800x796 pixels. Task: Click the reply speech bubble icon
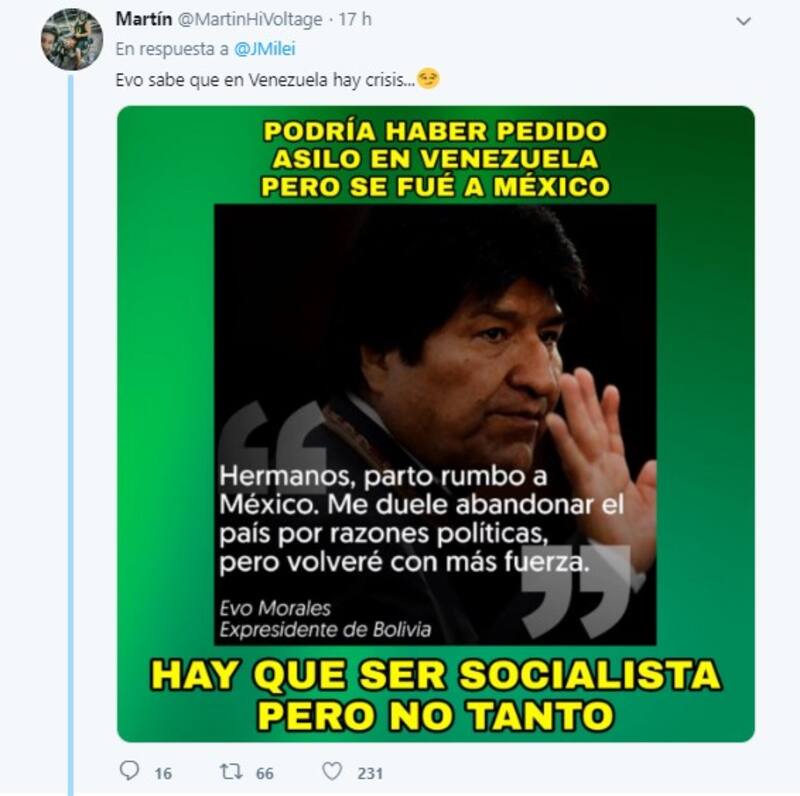click(129, 770)
